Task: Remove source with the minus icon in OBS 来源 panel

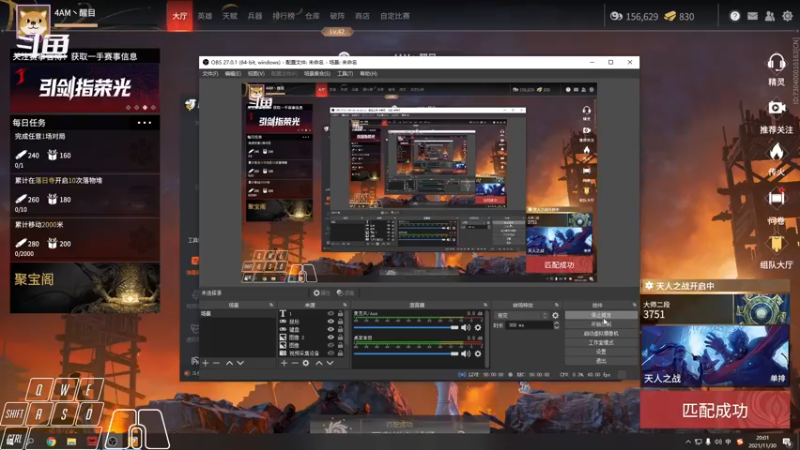Action: point(294,363)
